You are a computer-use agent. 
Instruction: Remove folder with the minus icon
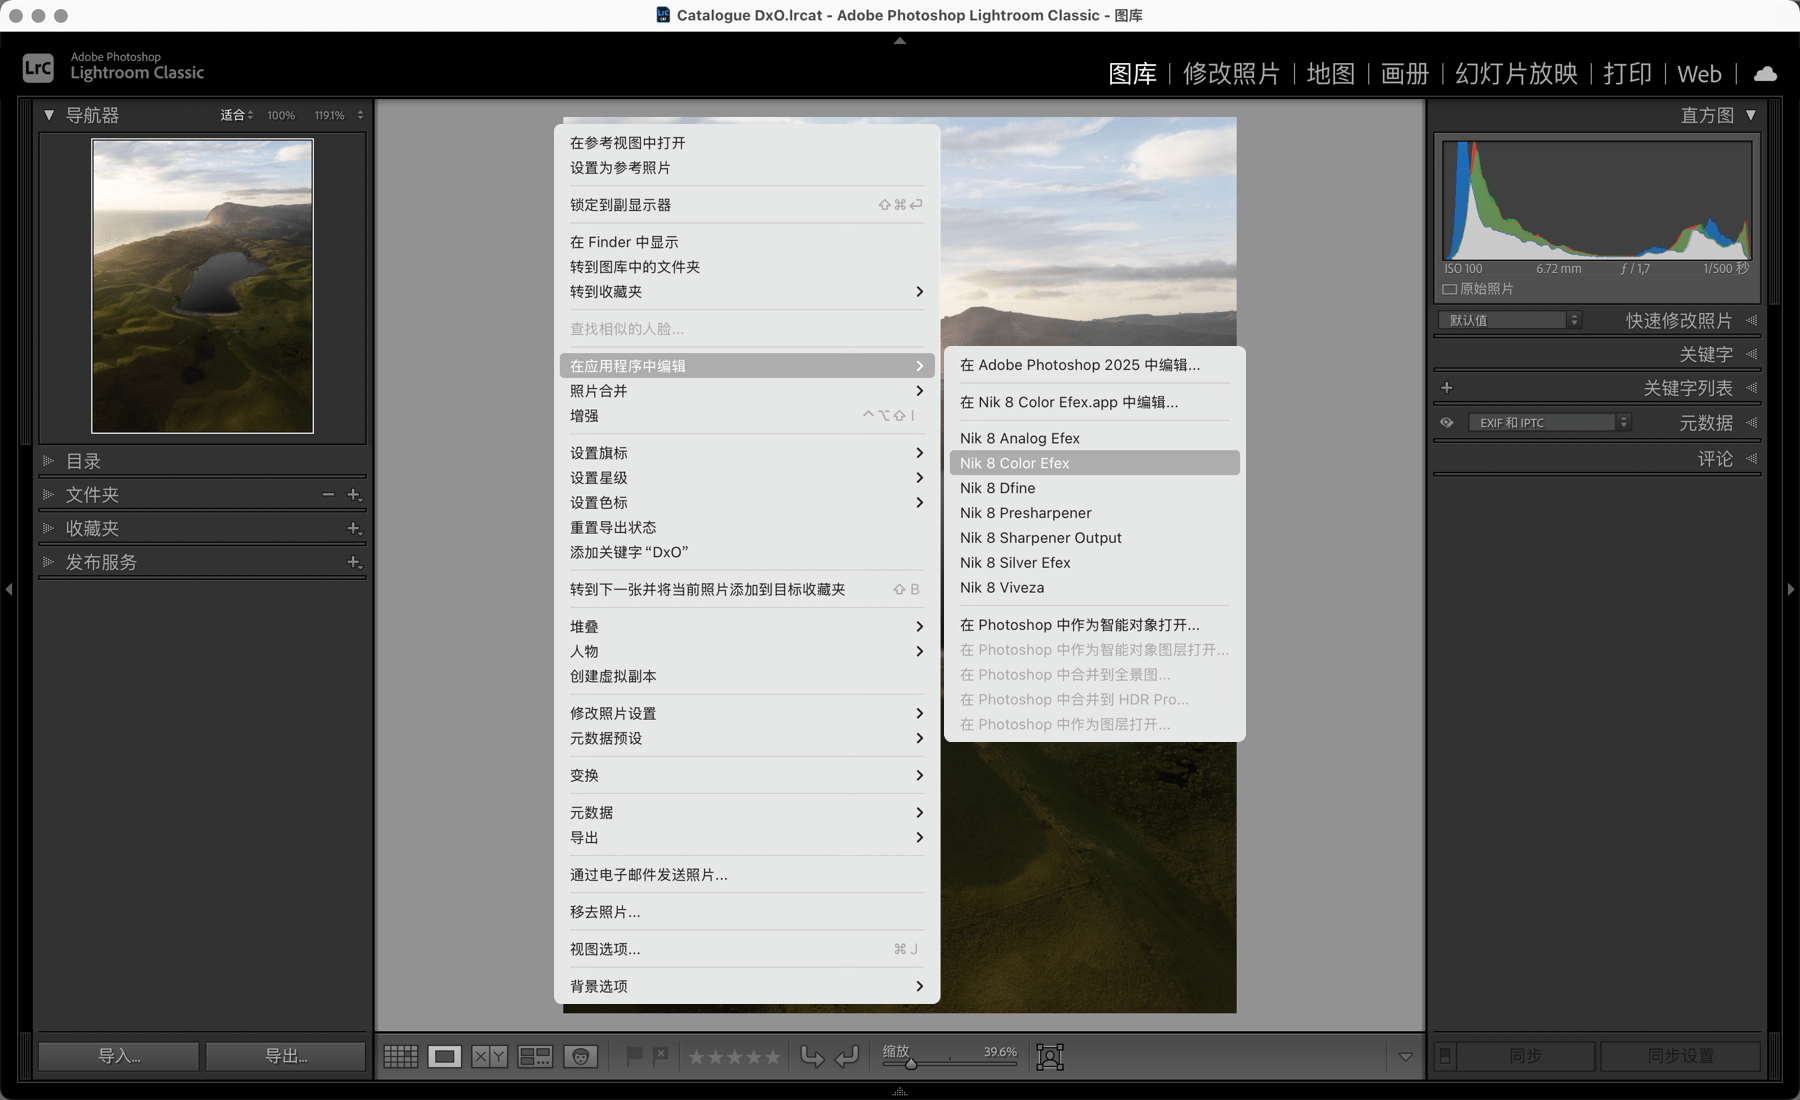coord(328,495)
